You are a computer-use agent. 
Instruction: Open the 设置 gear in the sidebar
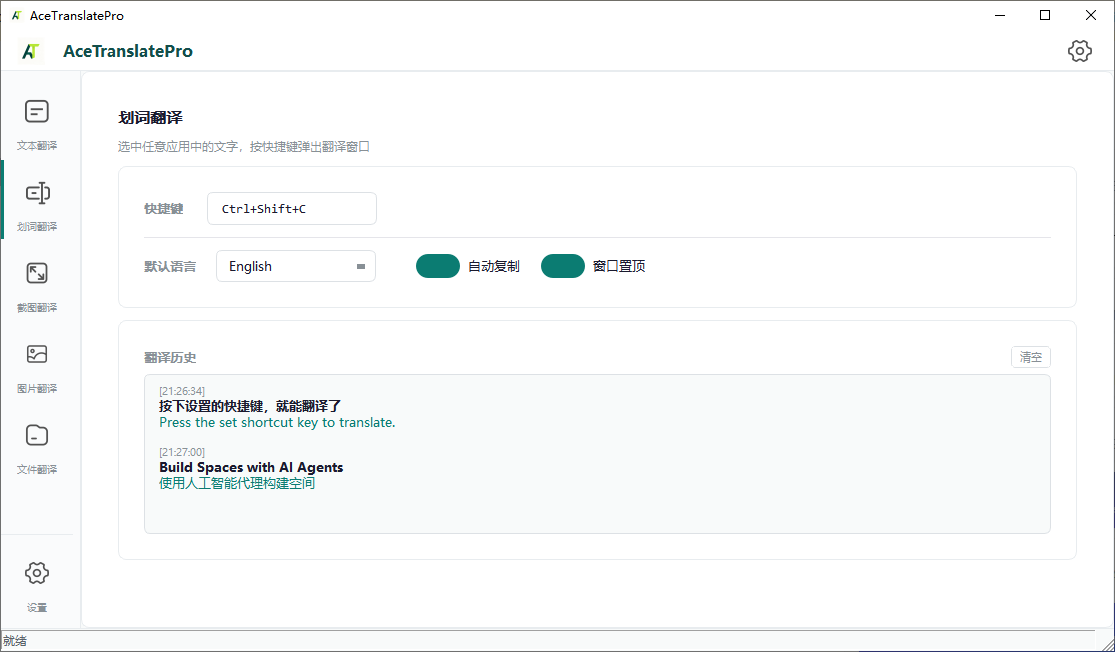(x=37, y=573)
